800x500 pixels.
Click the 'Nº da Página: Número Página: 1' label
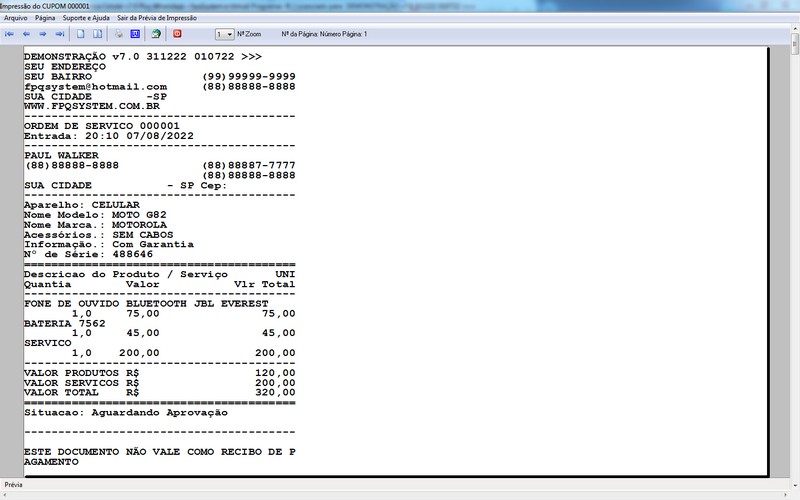(x=324, y=34)
